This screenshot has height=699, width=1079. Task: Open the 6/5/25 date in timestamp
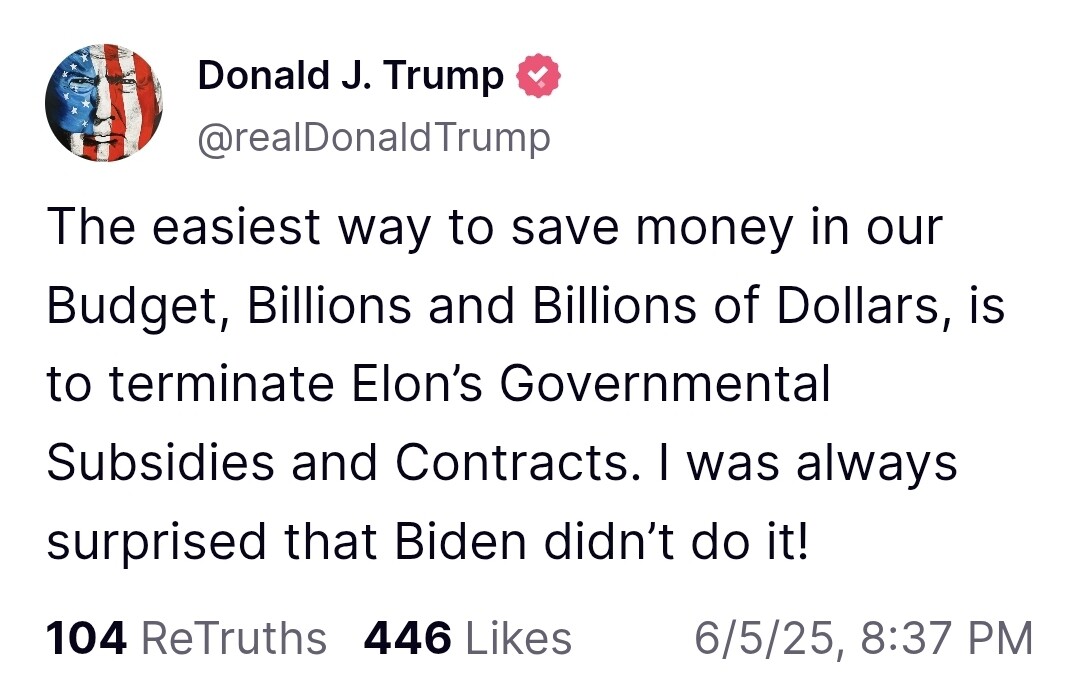pos(766,638)
